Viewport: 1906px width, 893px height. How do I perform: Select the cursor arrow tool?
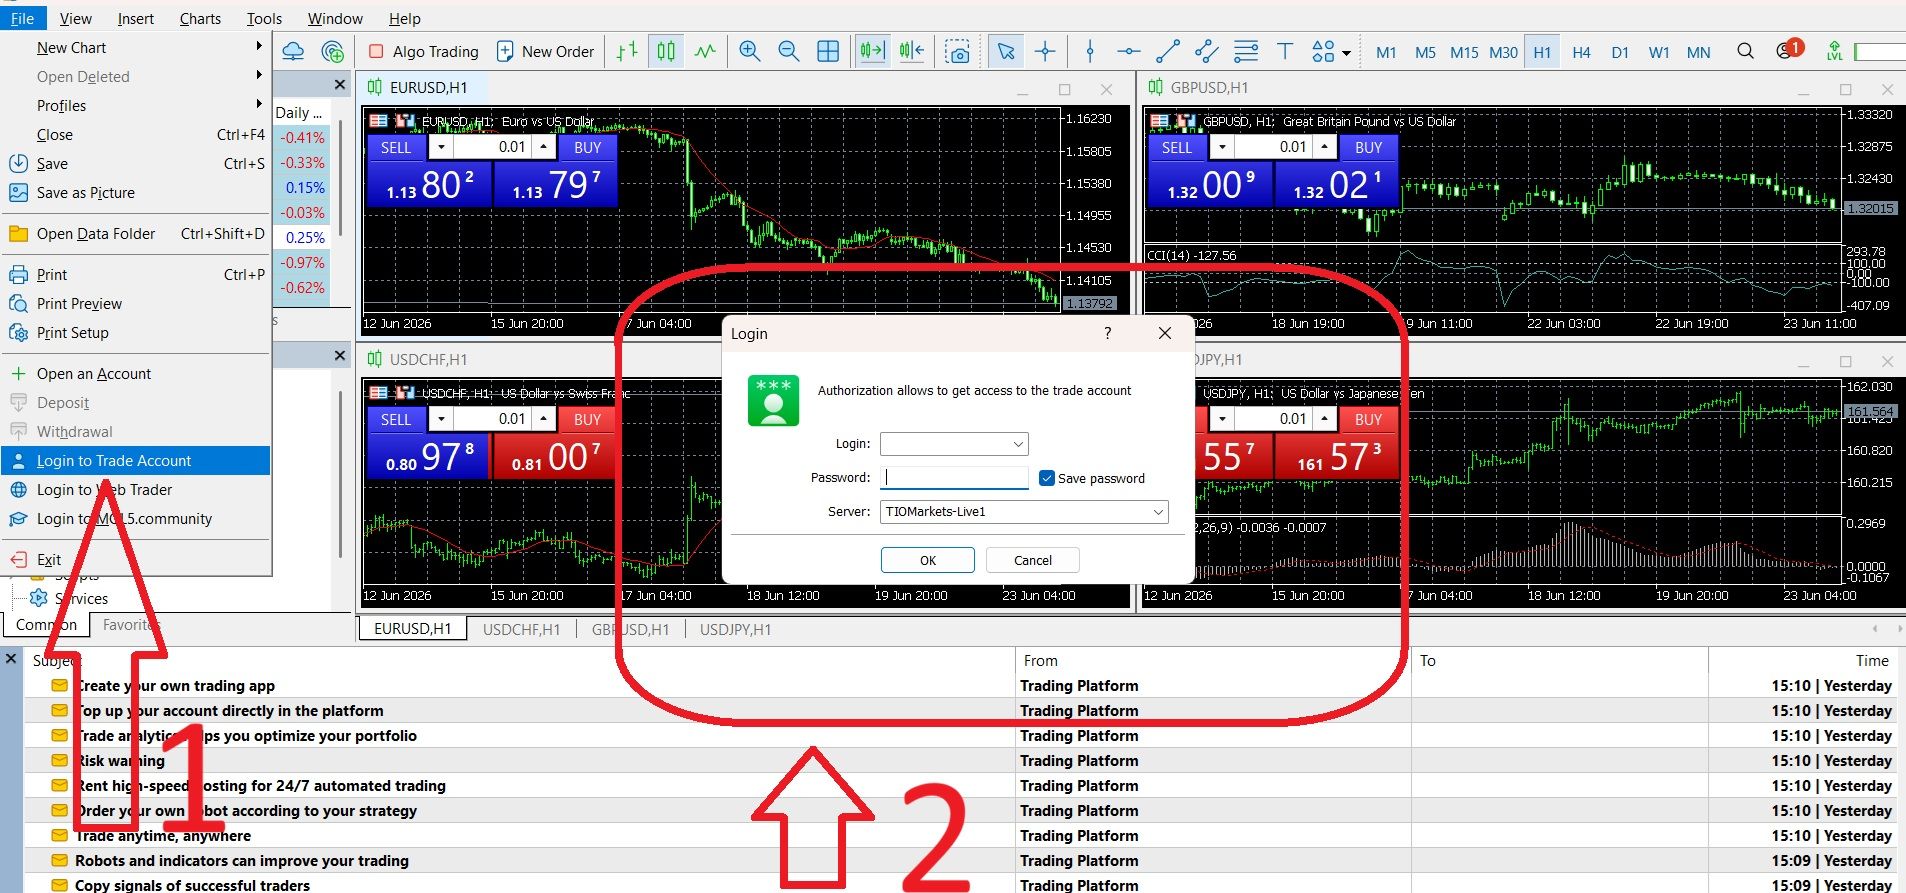[1006, 51]
